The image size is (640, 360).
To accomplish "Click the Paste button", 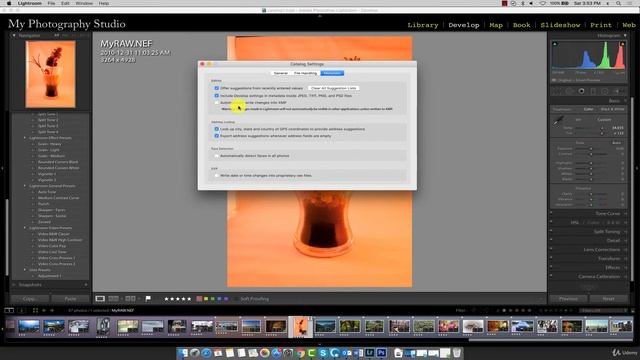I will (70, 299).
